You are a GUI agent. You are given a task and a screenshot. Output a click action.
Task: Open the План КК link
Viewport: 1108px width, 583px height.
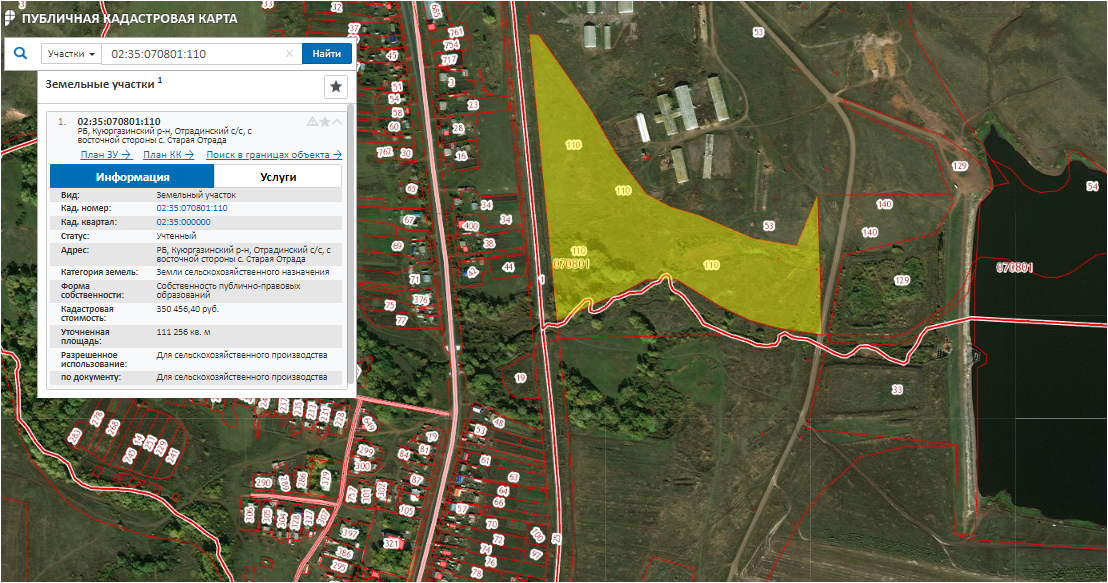click(x=169, y=155)
